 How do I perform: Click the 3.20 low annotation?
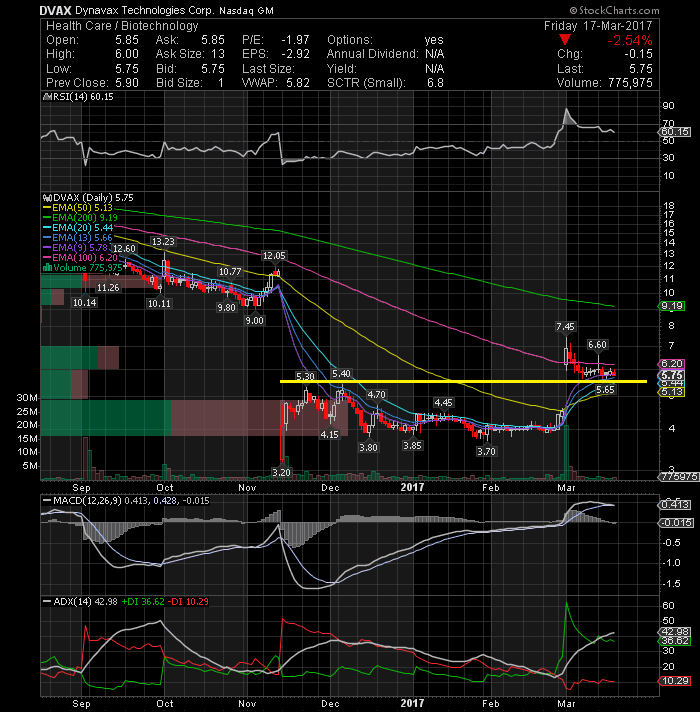281,472
